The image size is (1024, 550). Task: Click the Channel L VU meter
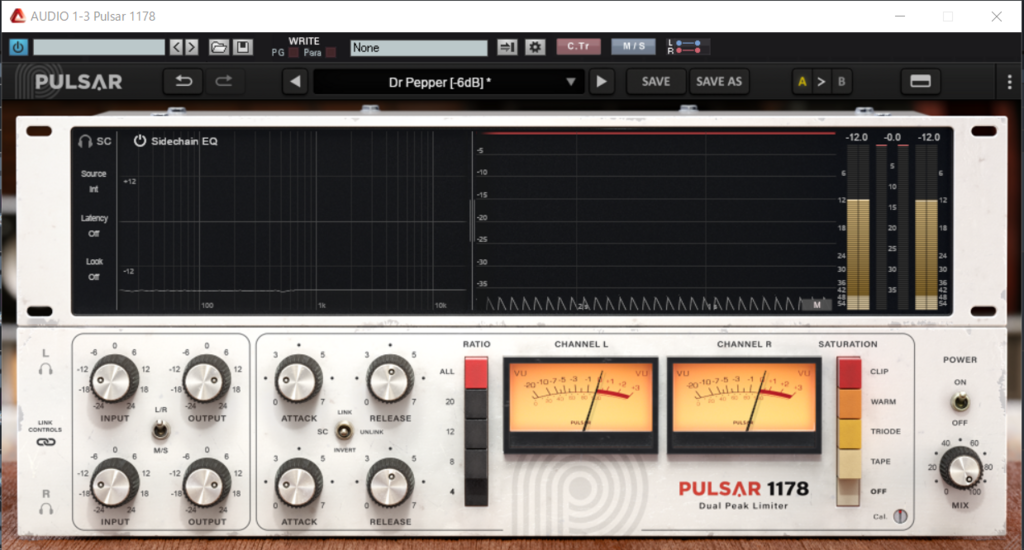(x=581, y=405)
